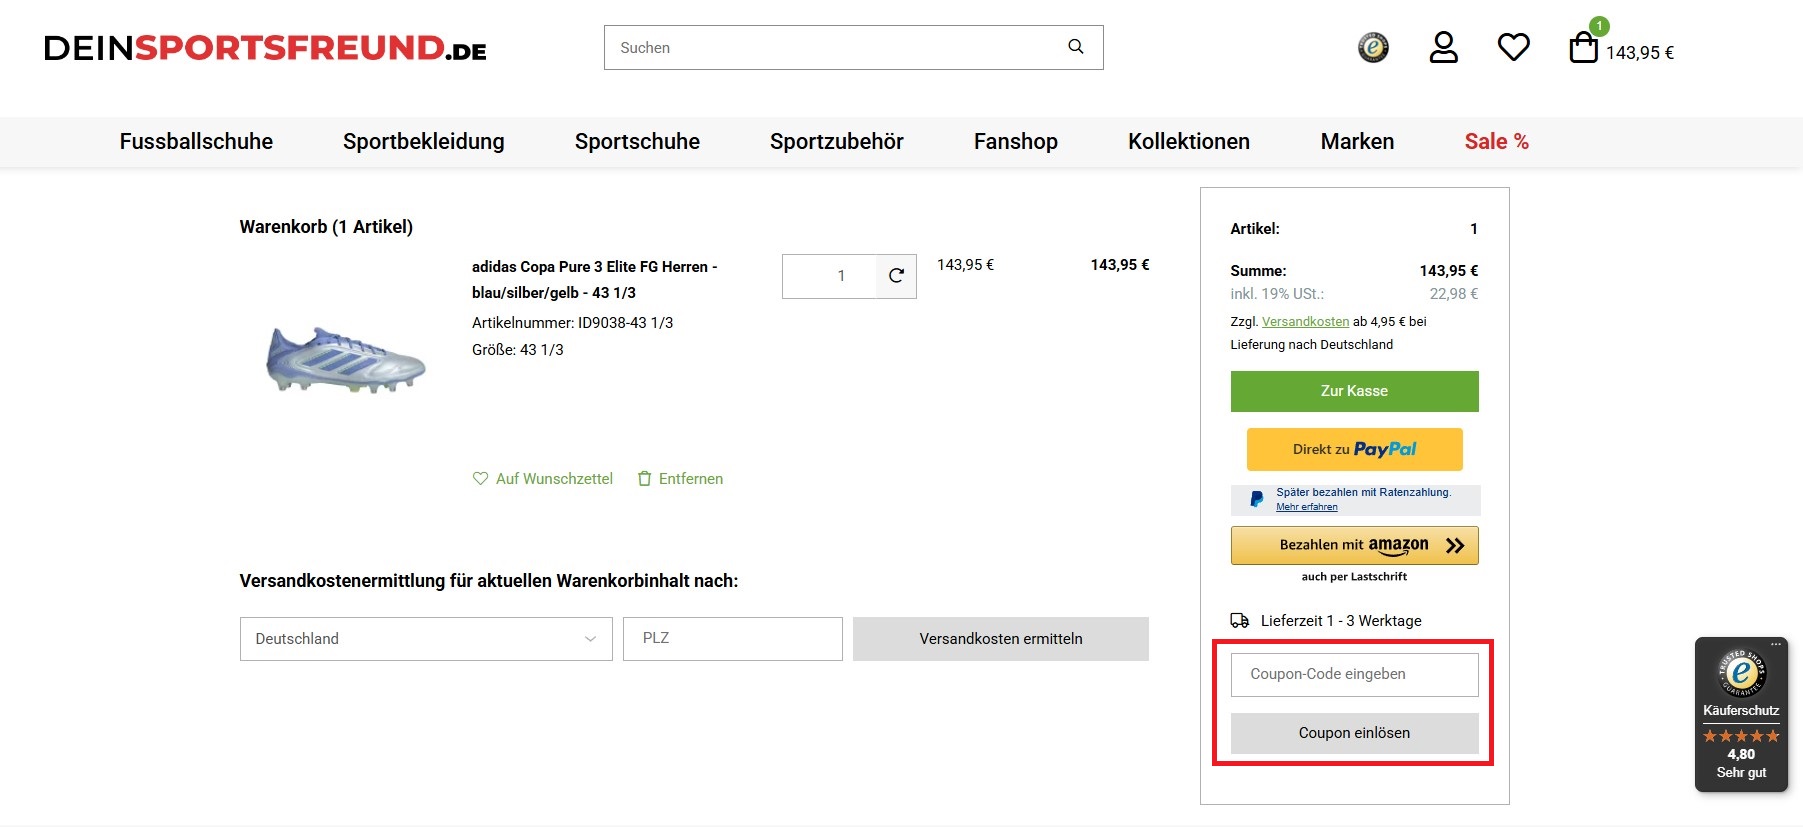The image size is (1803, 827).
Task: Open the Versandkosten link in summary
Action: 1305,322
